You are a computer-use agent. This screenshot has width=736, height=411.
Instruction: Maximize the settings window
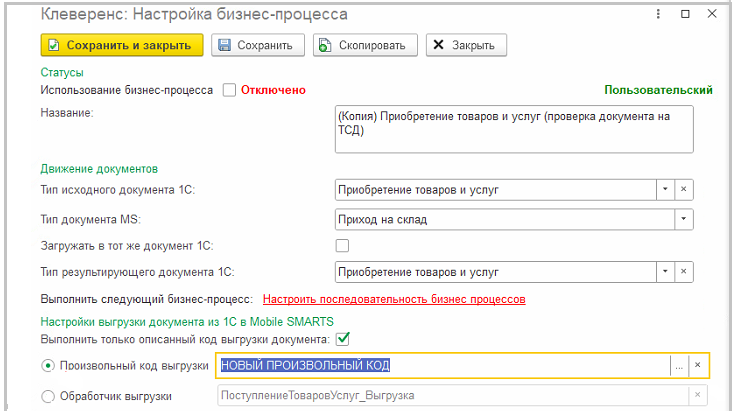click(685, 14)
